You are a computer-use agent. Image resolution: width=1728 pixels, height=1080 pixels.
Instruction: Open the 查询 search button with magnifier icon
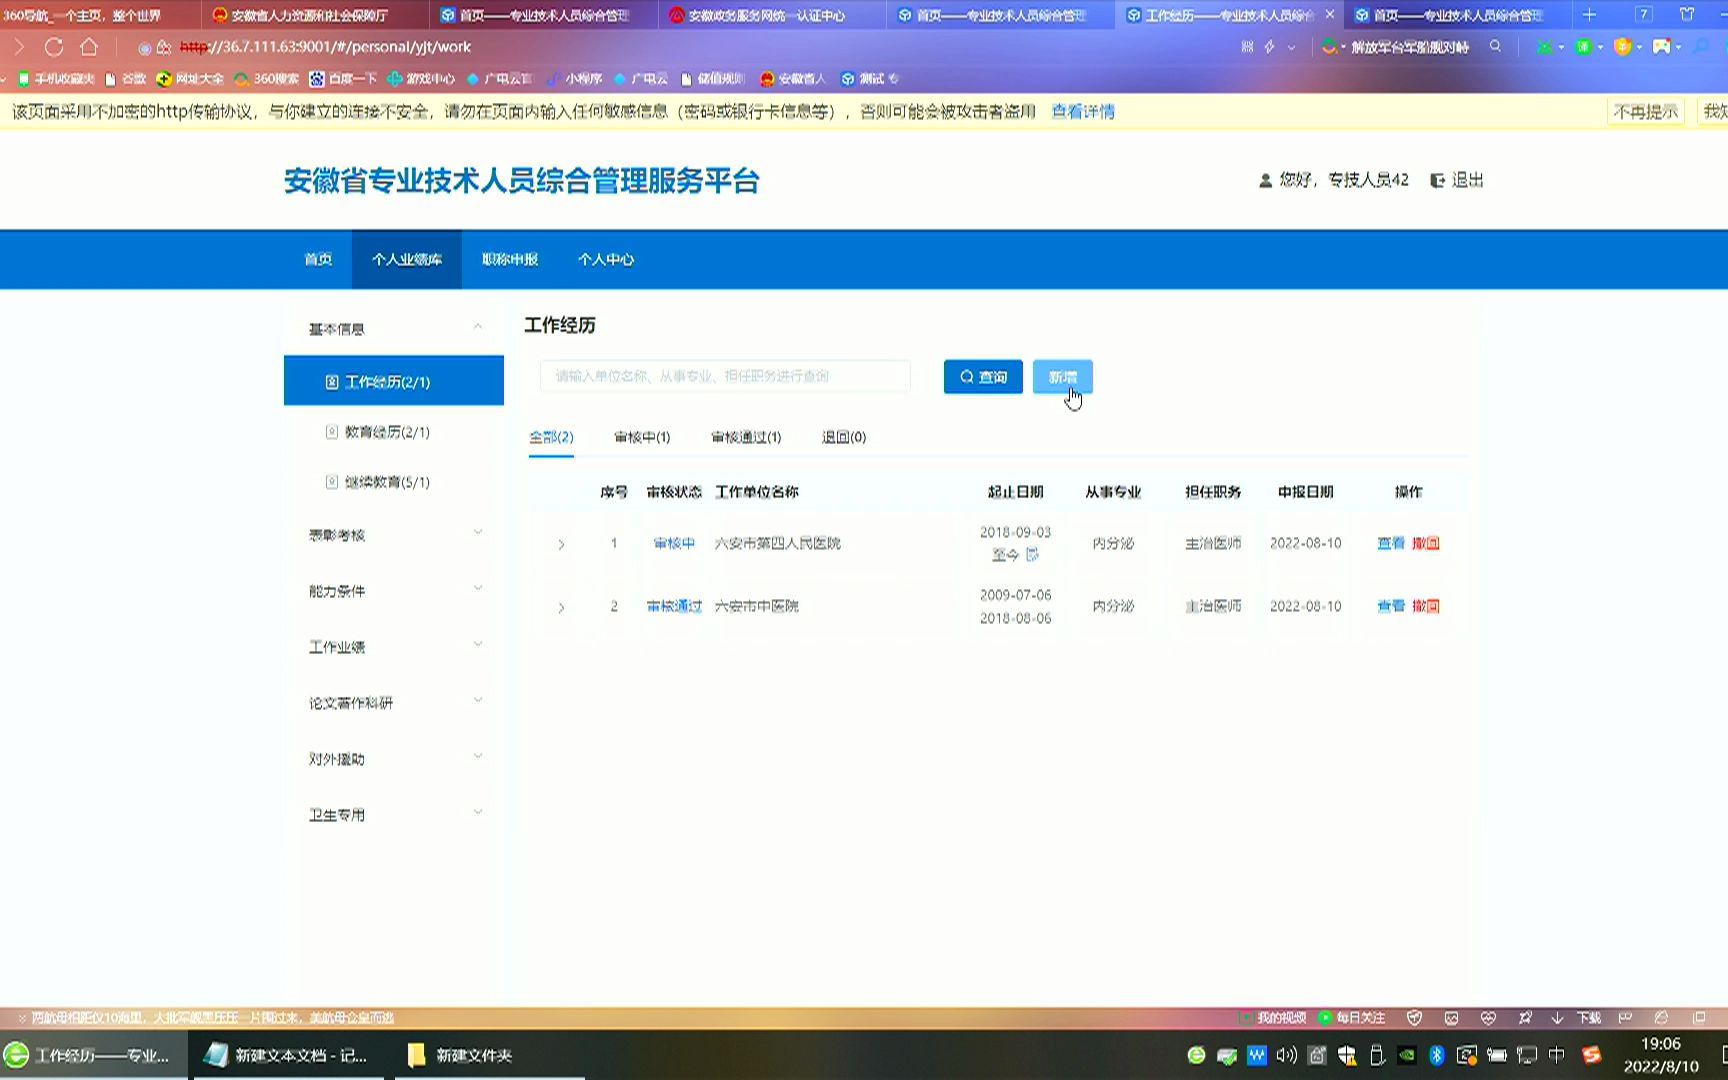[x=982, y=377]
